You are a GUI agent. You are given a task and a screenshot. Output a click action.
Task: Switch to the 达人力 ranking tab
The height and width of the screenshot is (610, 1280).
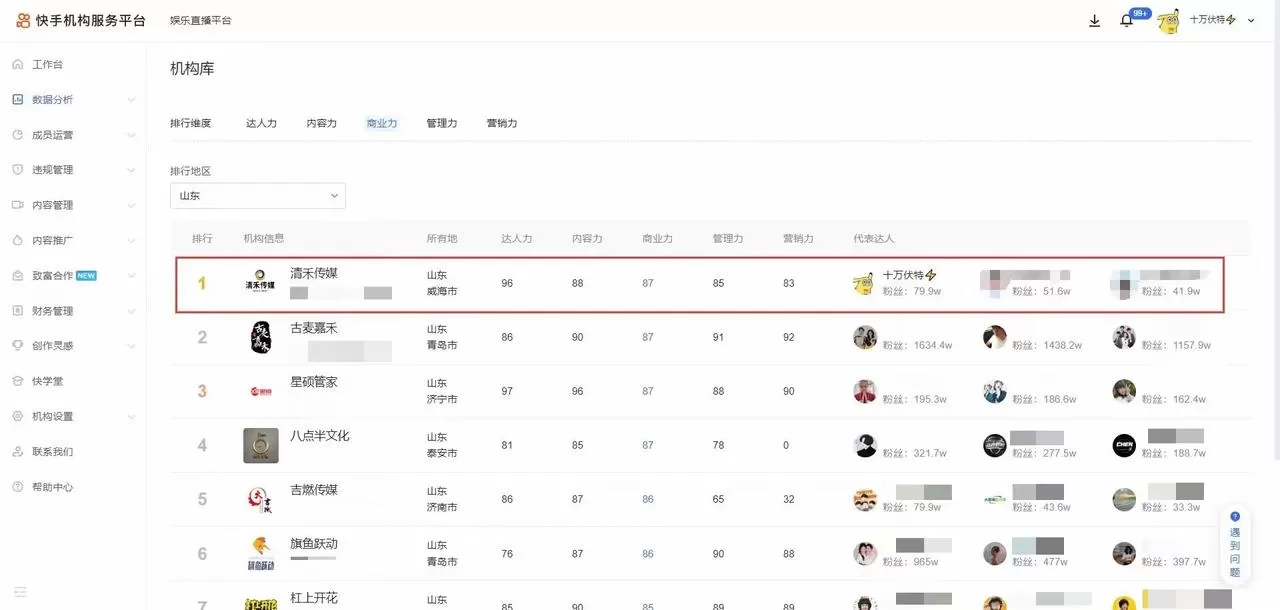(x=261, y=123)
